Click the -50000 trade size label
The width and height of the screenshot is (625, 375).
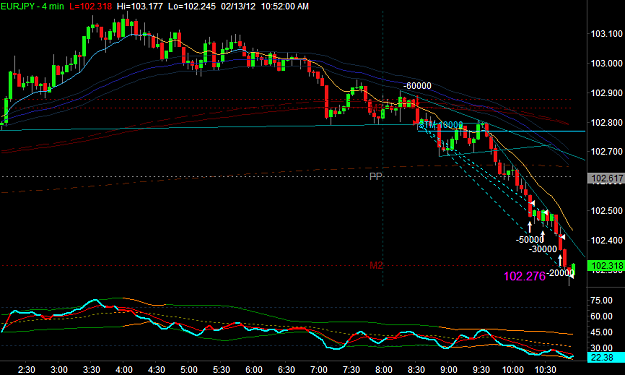click(530, 240)
